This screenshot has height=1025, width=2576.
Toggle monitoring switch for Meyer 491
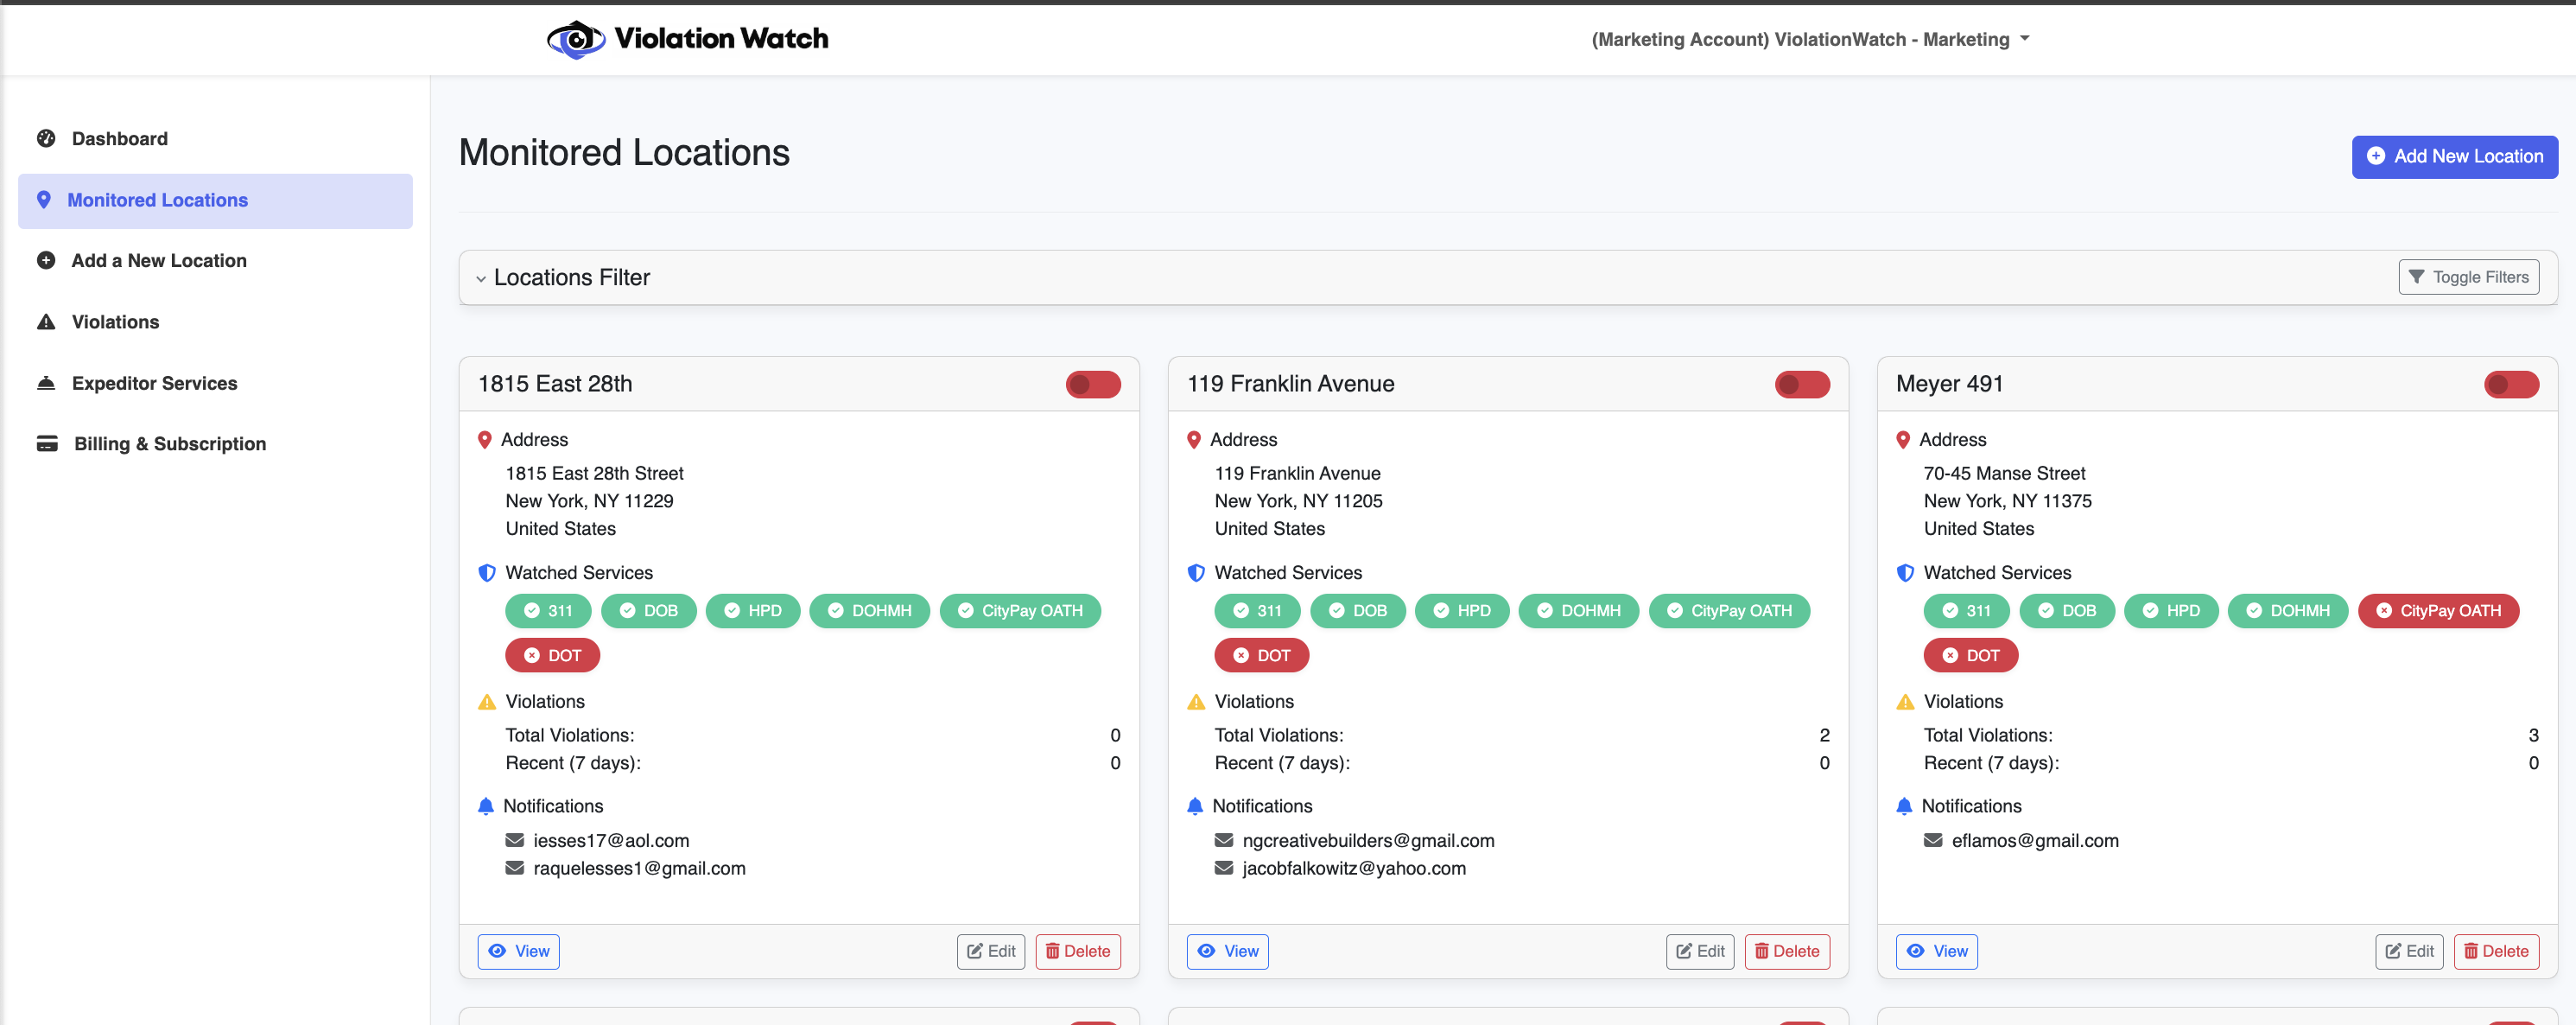[x=2511, y=384]
